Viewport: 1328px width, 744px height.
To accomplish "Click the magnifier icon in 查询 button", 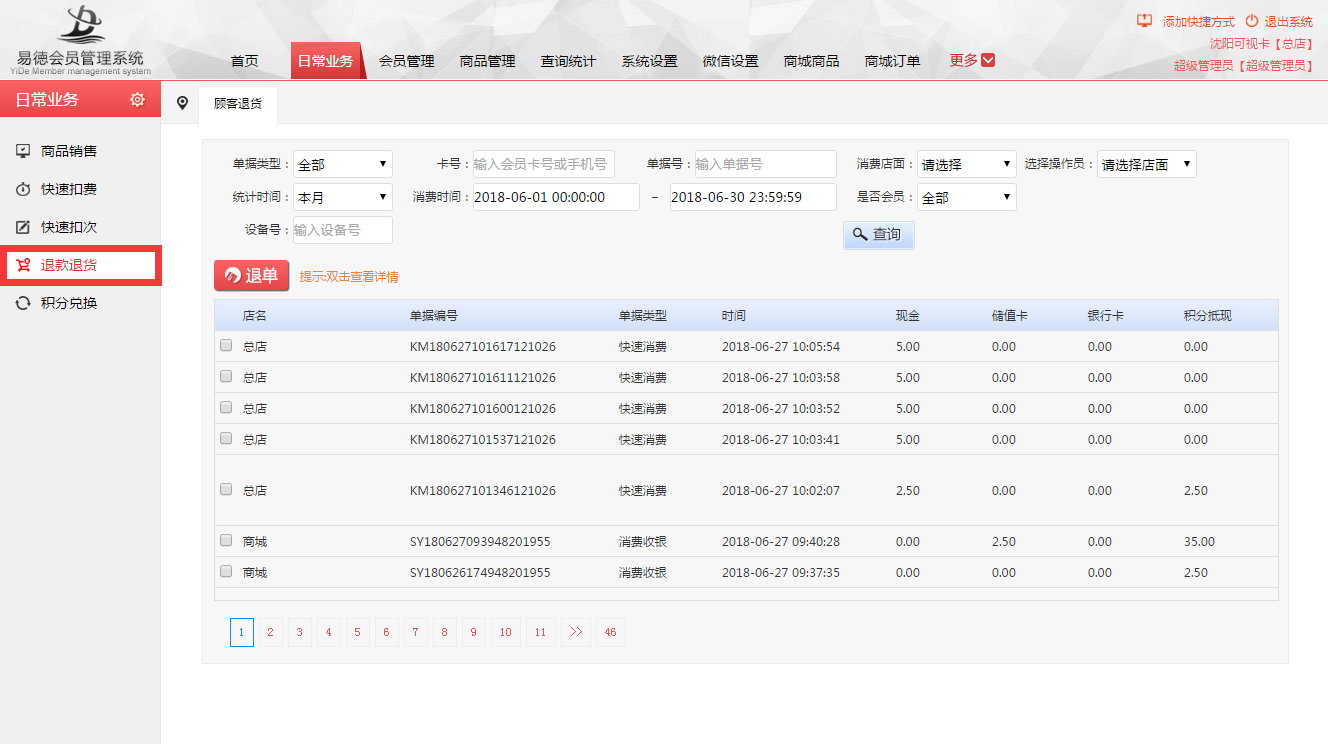I will (860, 234).
